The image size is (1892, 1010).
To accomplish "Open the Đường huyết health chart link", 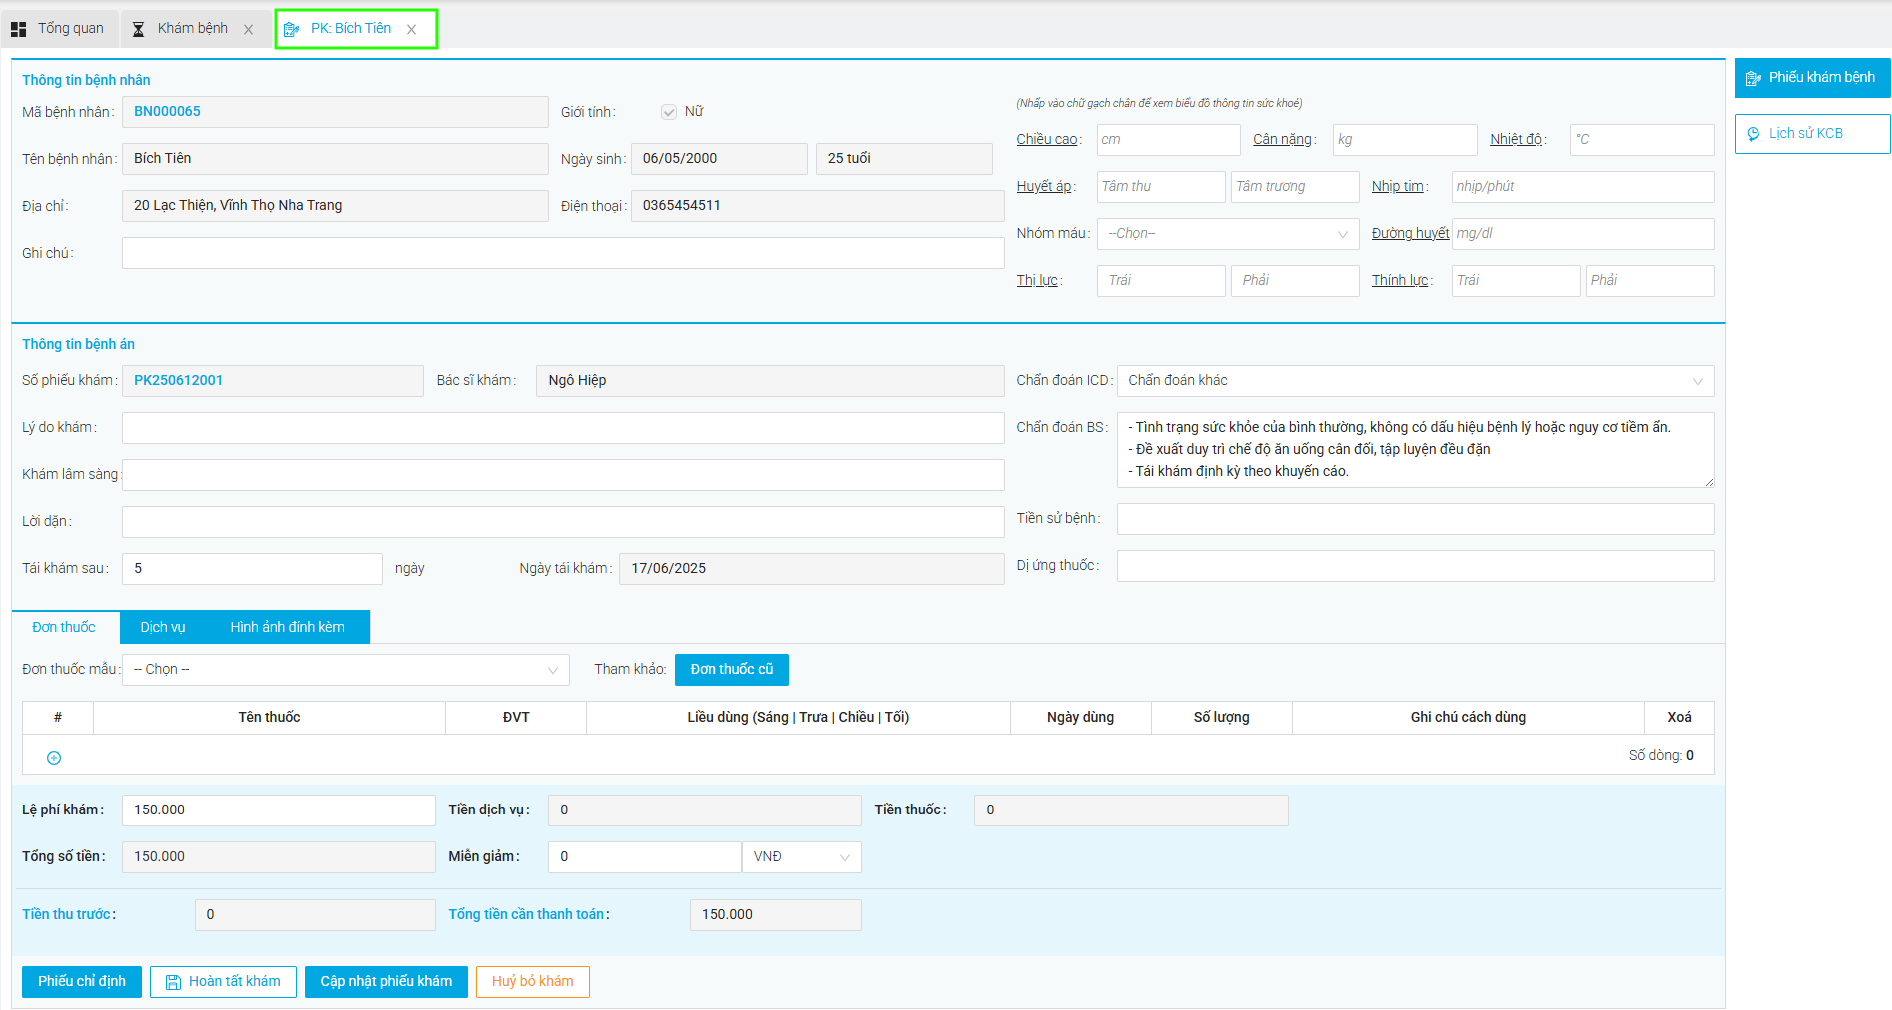I will pos(1410,234).
